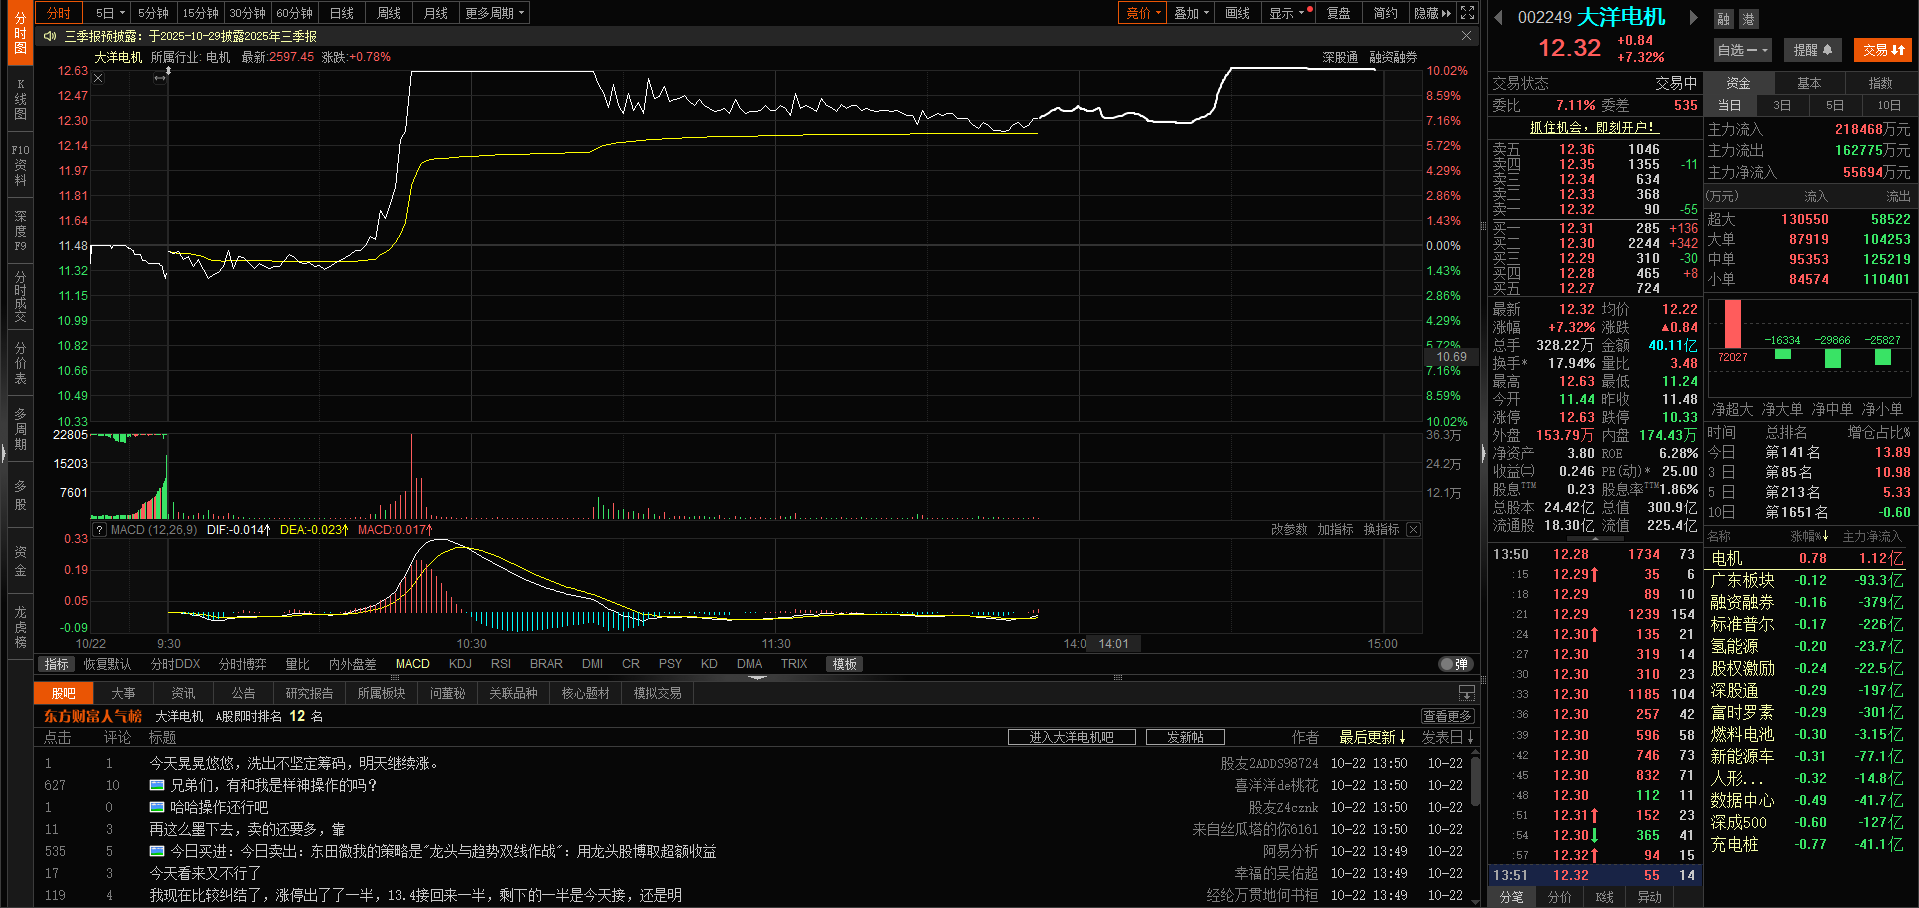Toggle the 弹 popup switch
Viewport: 1919px width, 908px height.
click(x=1455, y=664)
